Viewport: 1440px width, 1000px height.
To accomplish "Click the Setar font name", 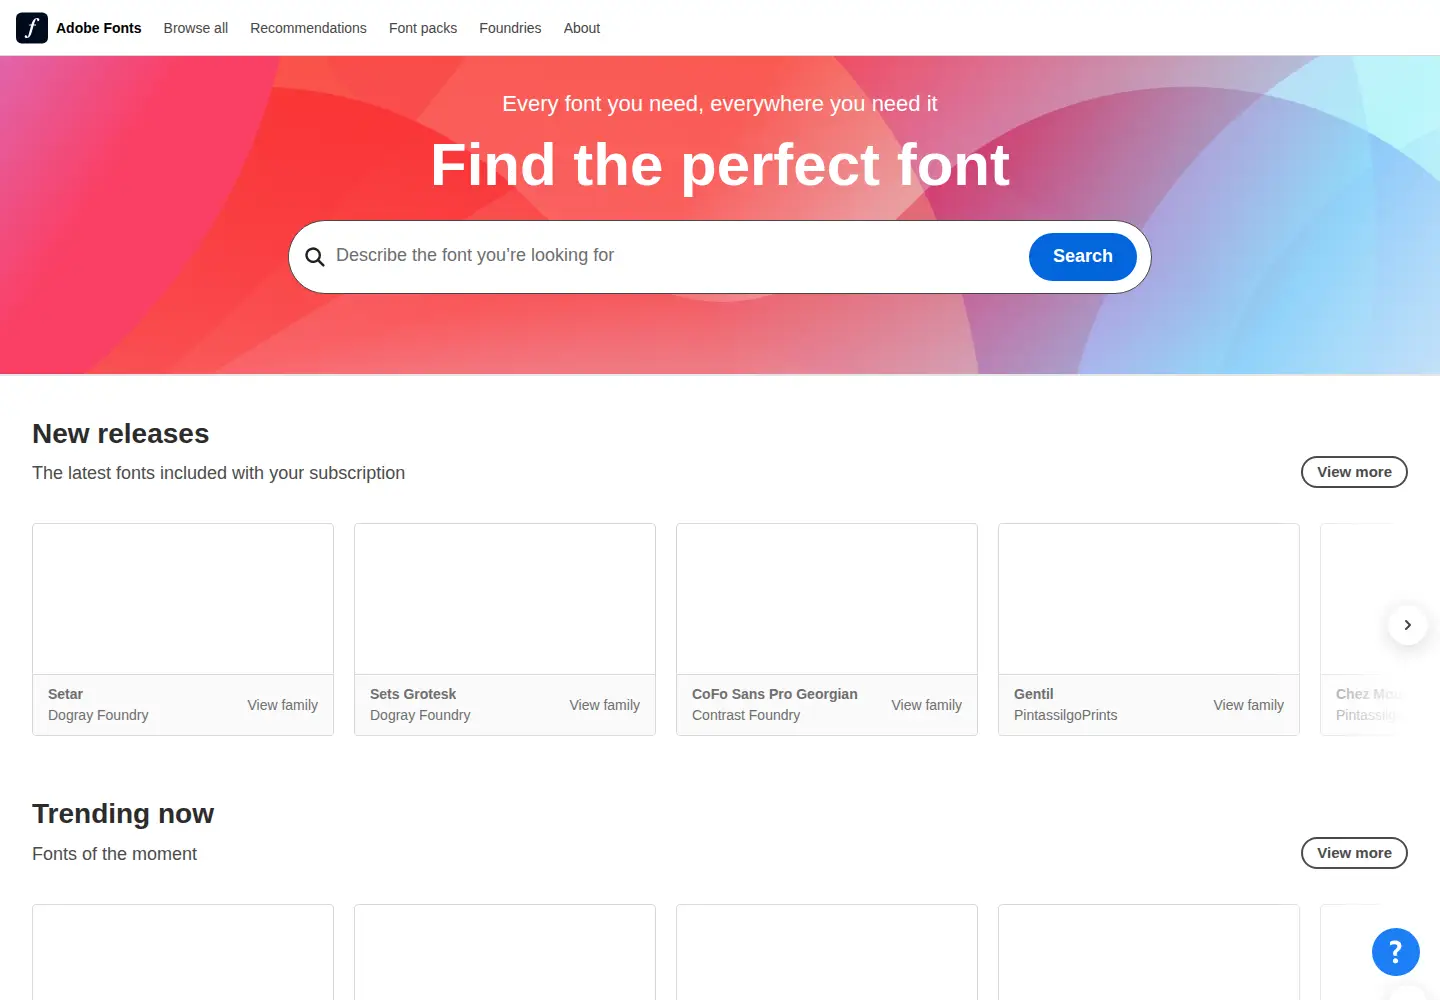I will (x=65, y=694).
